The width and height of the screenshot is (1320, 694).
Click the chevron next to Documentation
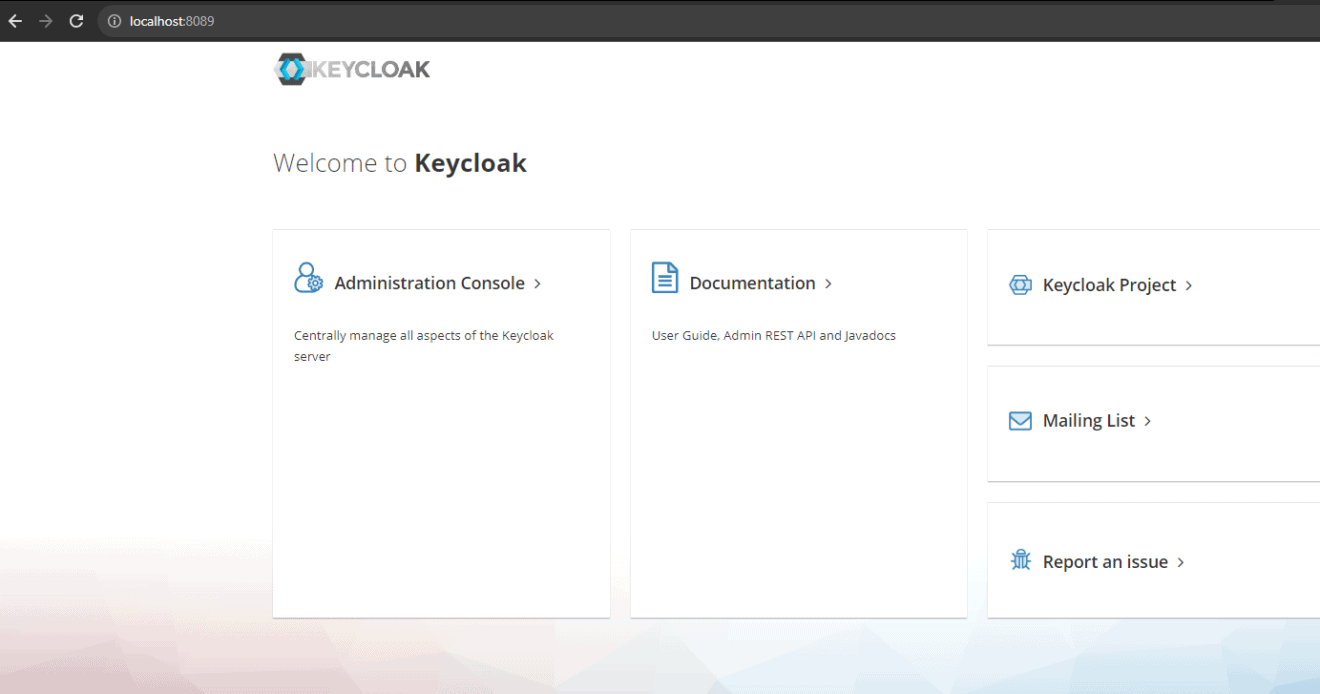coord(828,283)
